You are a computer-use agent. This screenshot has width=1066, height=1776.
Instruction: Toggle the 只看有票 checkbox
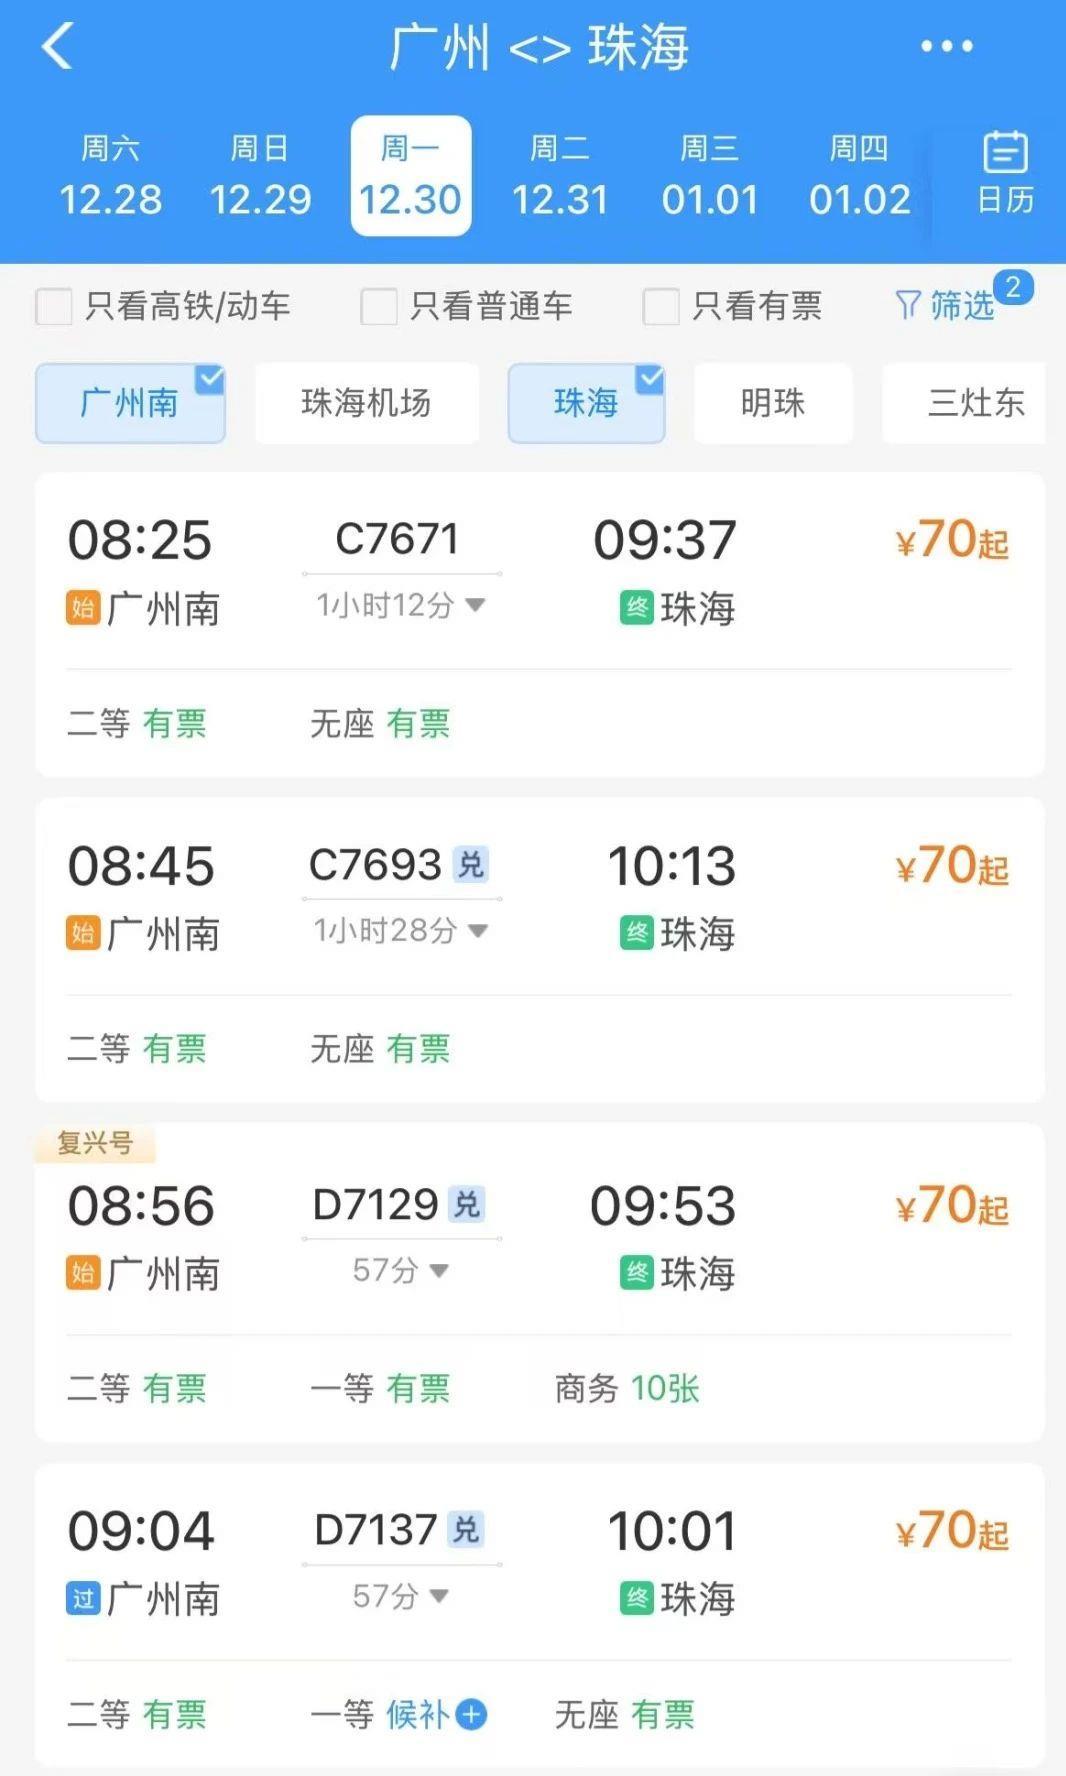(x=661, y=306)
